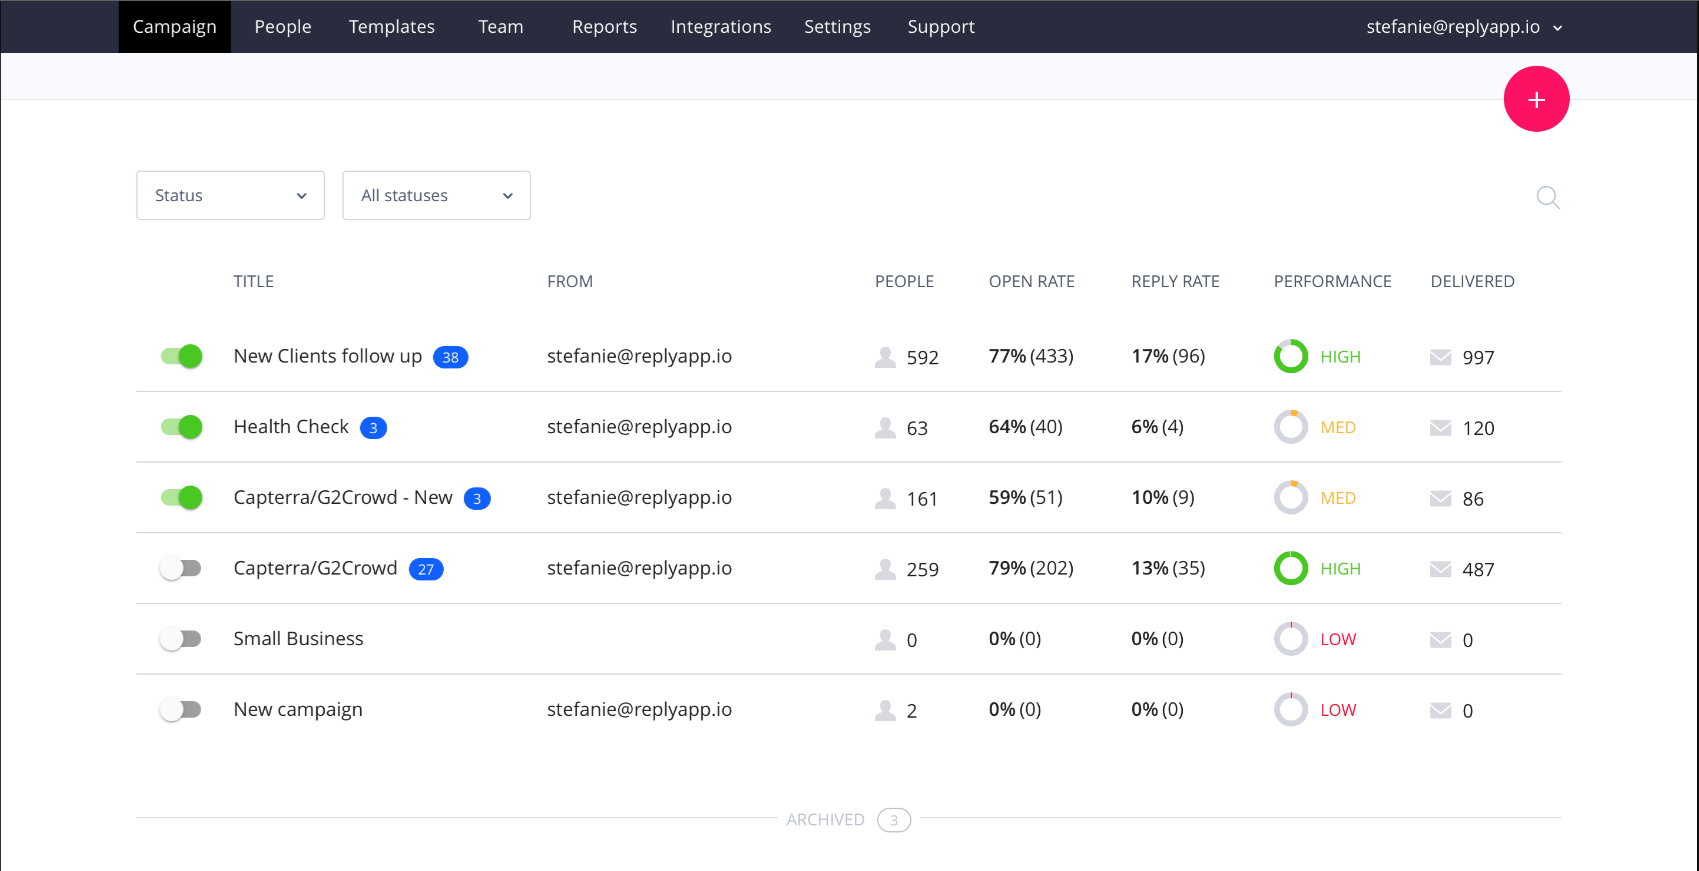The image size is (1699, 871).
Task: Click performance ring for New Clients follow up
Action: pyautogui.click(x=1290, y=356)
